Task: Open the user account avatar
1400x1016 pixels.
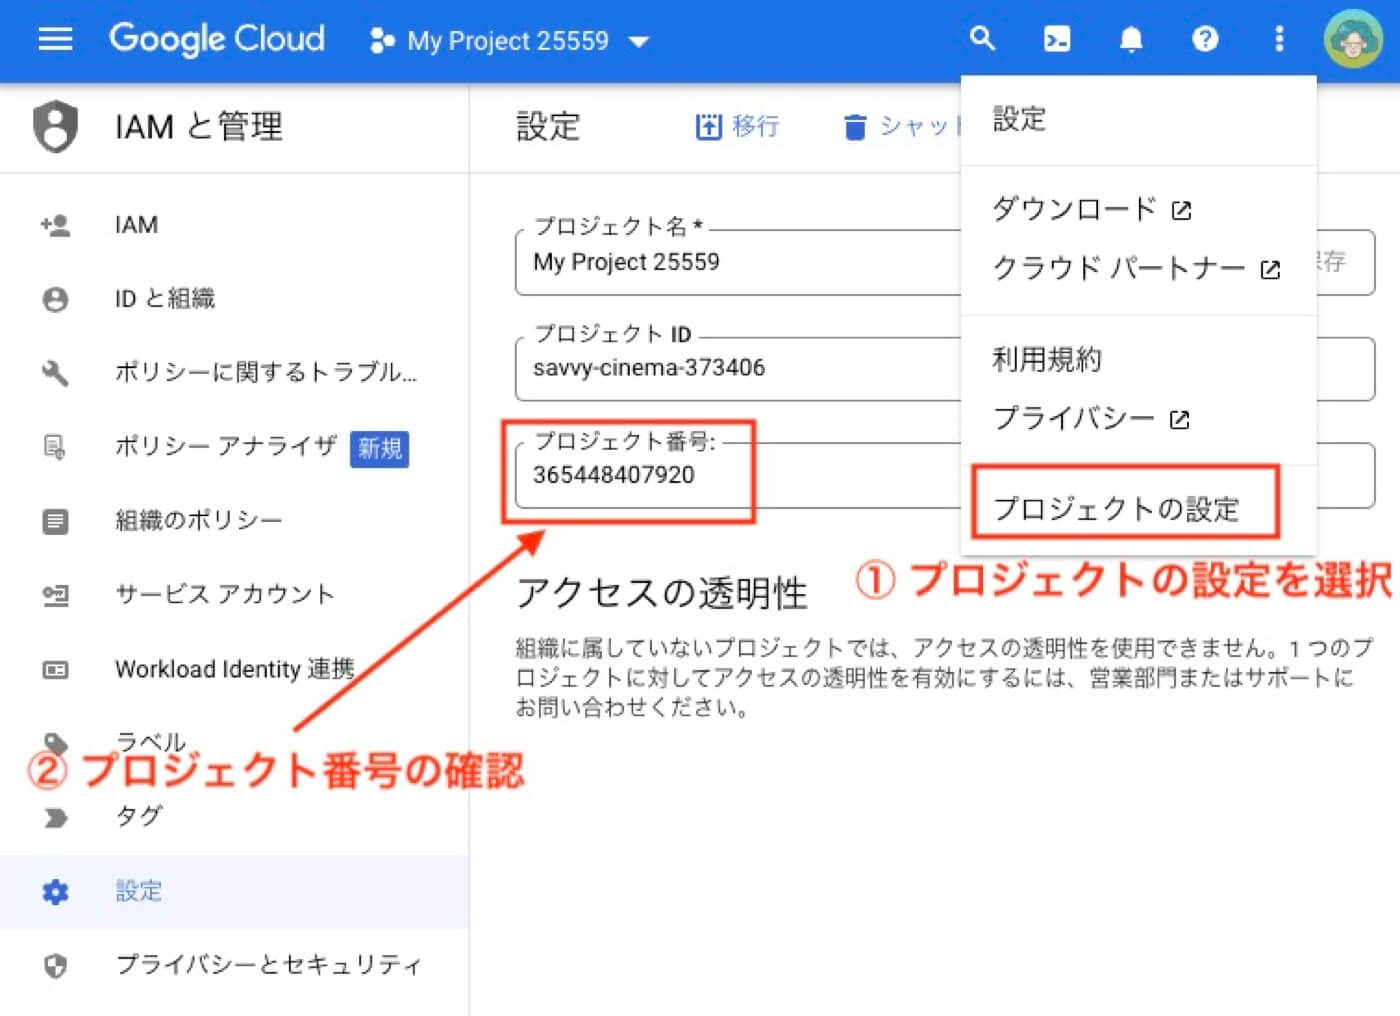Action: (x=1353, y=39)
